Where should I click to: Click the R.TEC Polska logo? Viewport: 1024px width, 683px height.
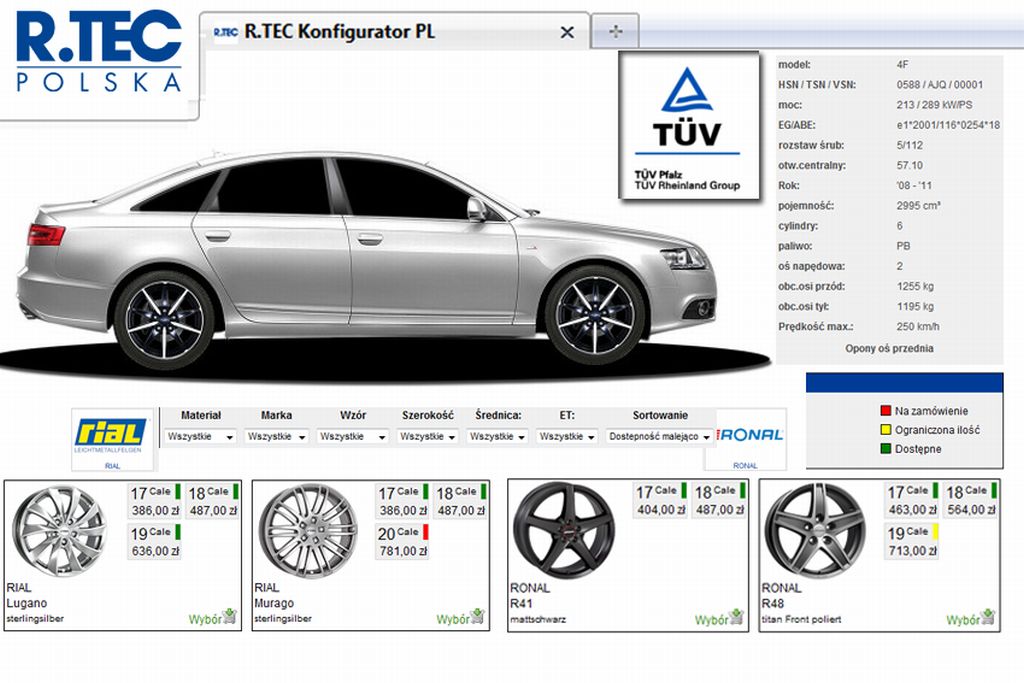[99, 52]
